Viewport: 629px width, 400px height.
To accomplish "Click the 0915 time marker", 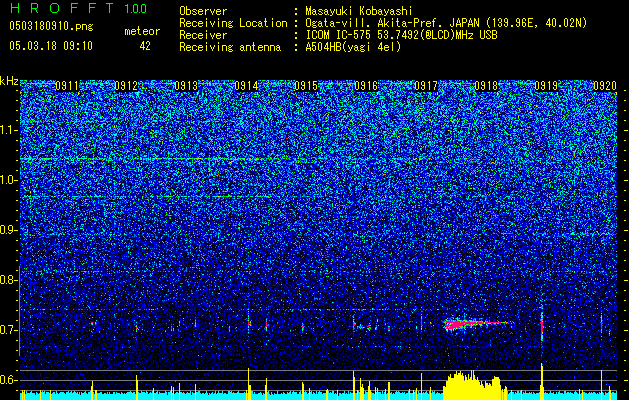I will pos(306,86).
